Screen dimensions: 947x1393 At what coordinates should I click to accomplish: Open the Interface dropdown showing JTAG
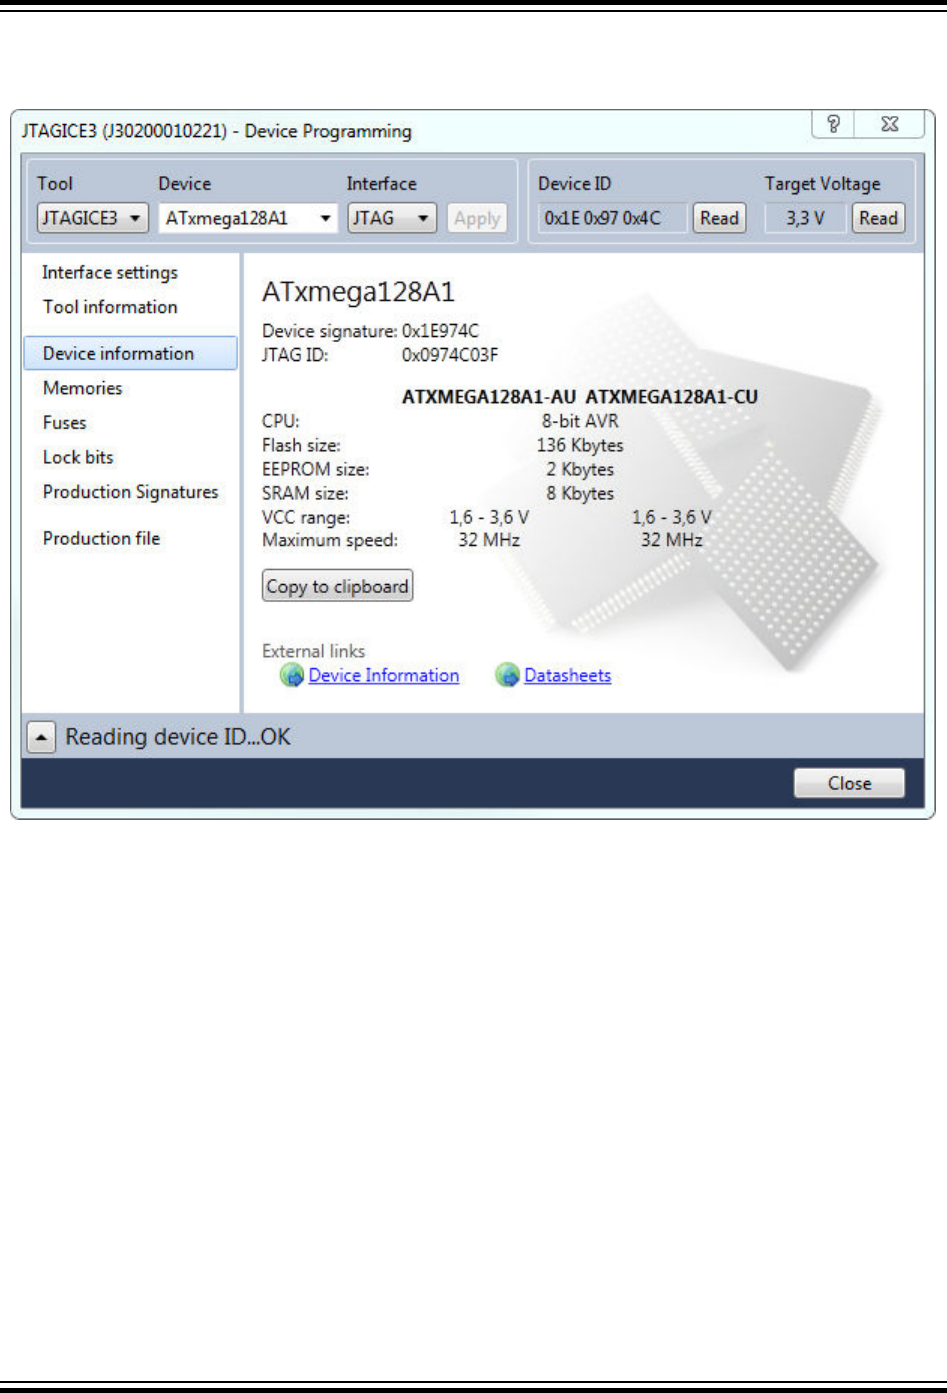(x=392, y=218)
